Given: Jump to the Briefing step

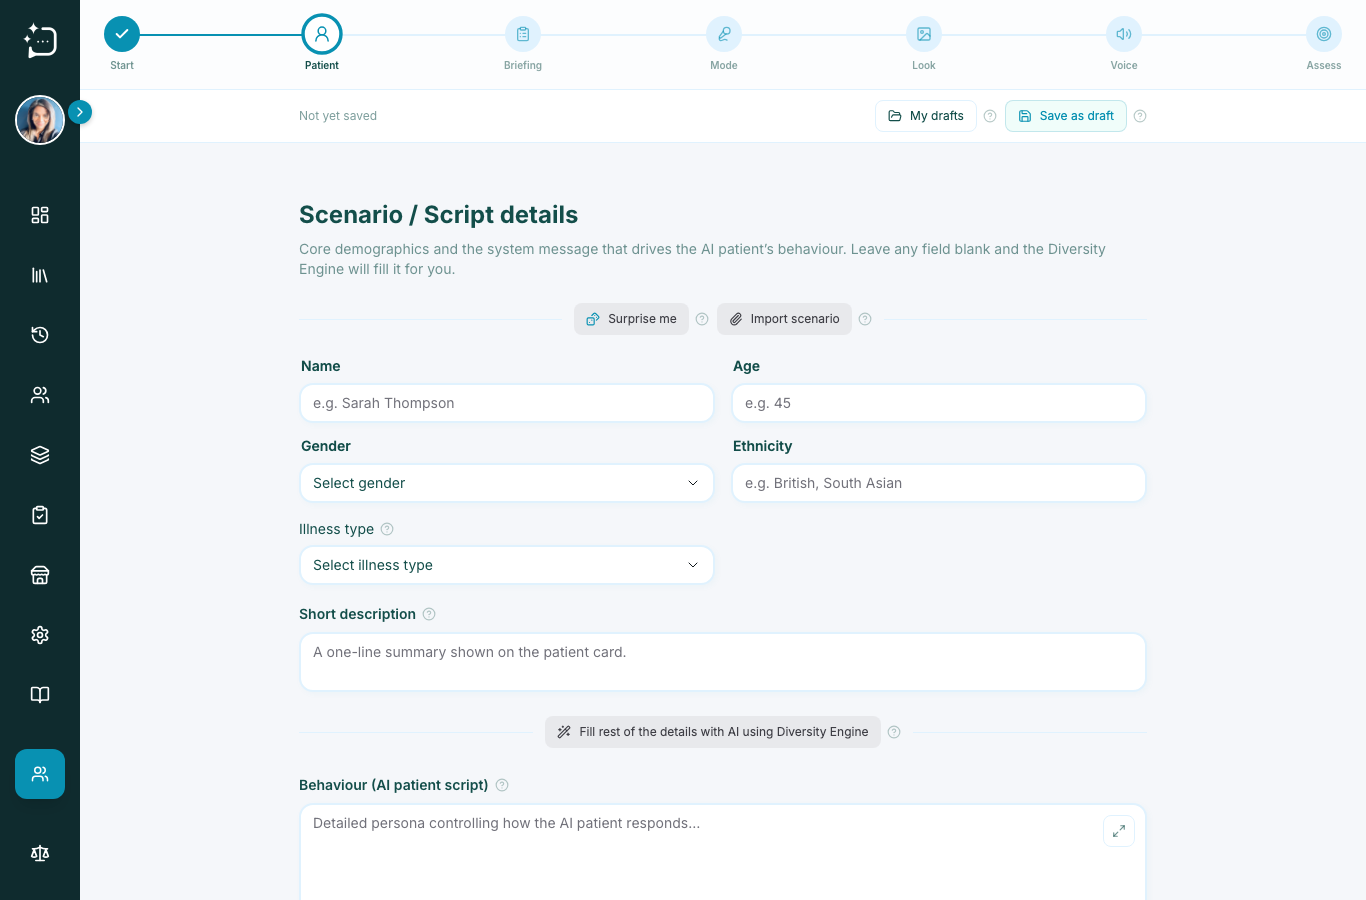Looking at the screenshot, I should tap(523, 34).
